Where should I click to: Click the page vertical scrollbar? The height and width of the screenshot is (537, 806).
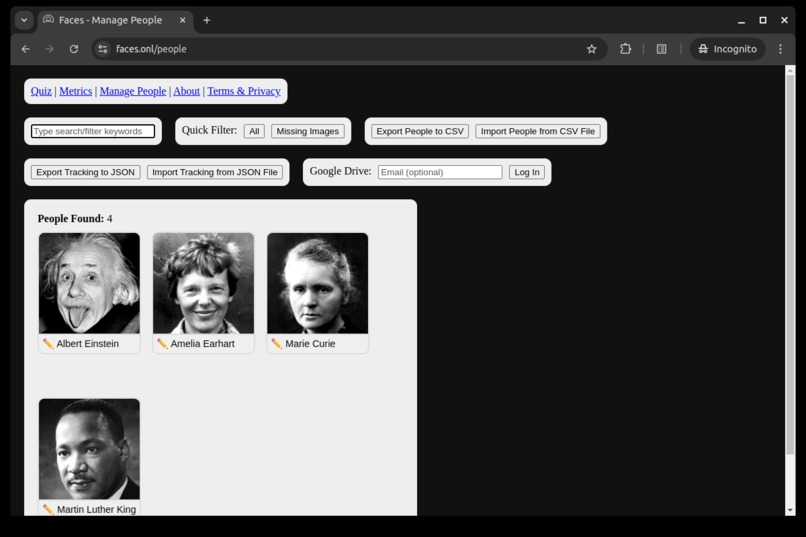click(790, 265)
